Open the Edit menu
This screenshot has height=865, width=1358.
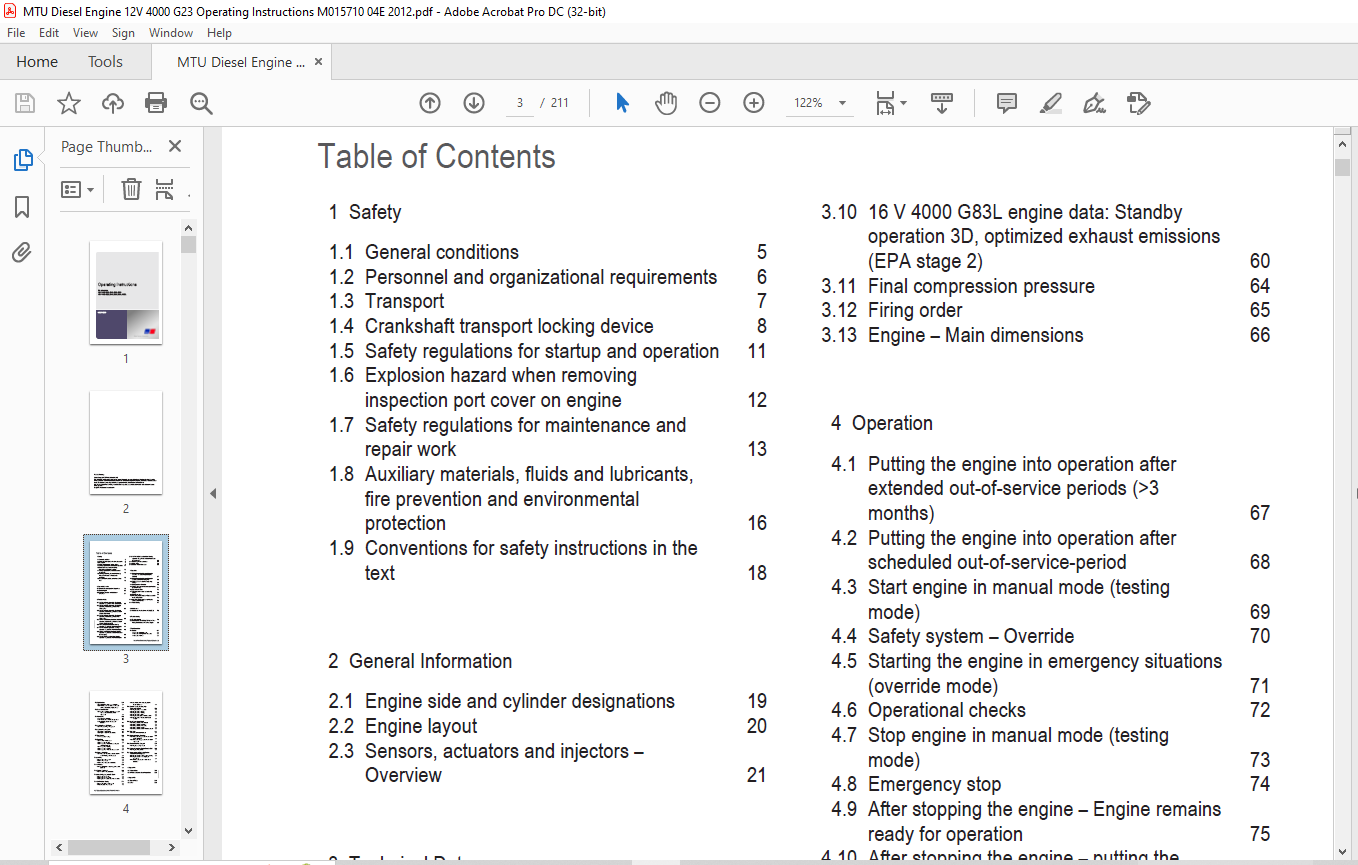[49, 33]
